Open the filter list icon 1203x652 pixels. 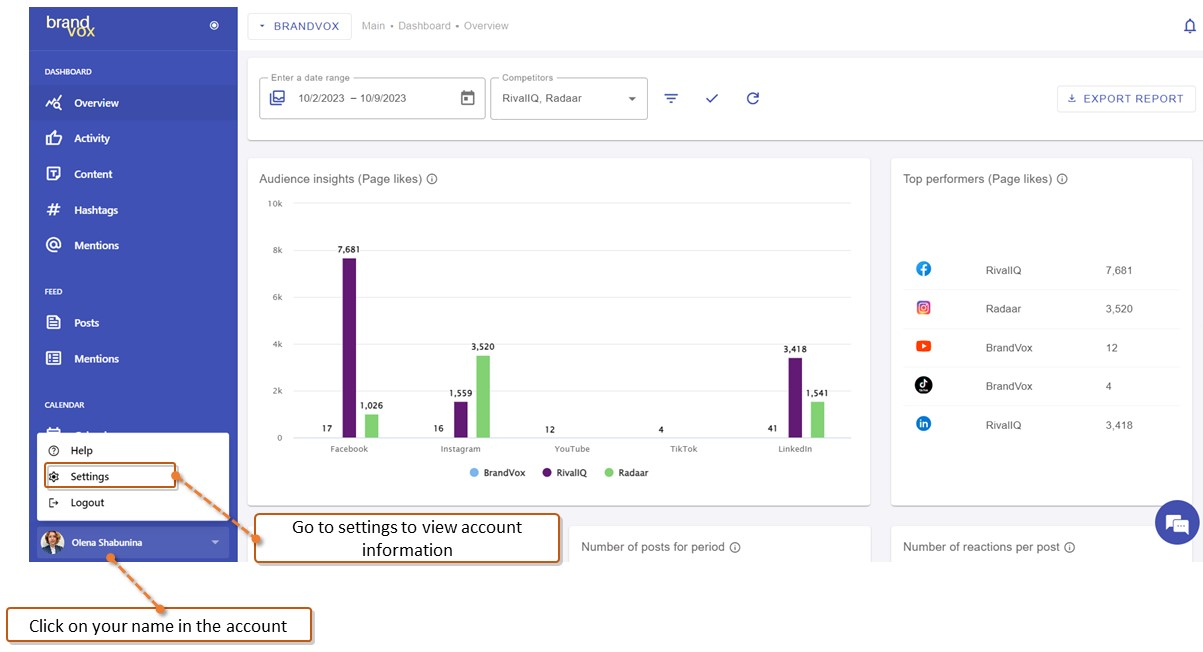[x=671, y=98]
